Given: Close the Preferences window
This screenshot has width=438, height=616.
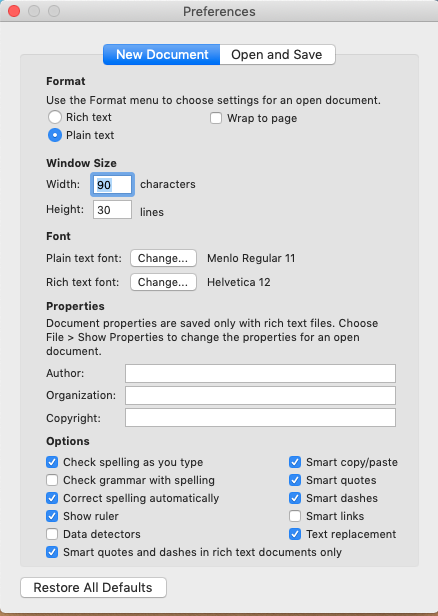Looking at the screenshot, I should (x=14, y=11).
